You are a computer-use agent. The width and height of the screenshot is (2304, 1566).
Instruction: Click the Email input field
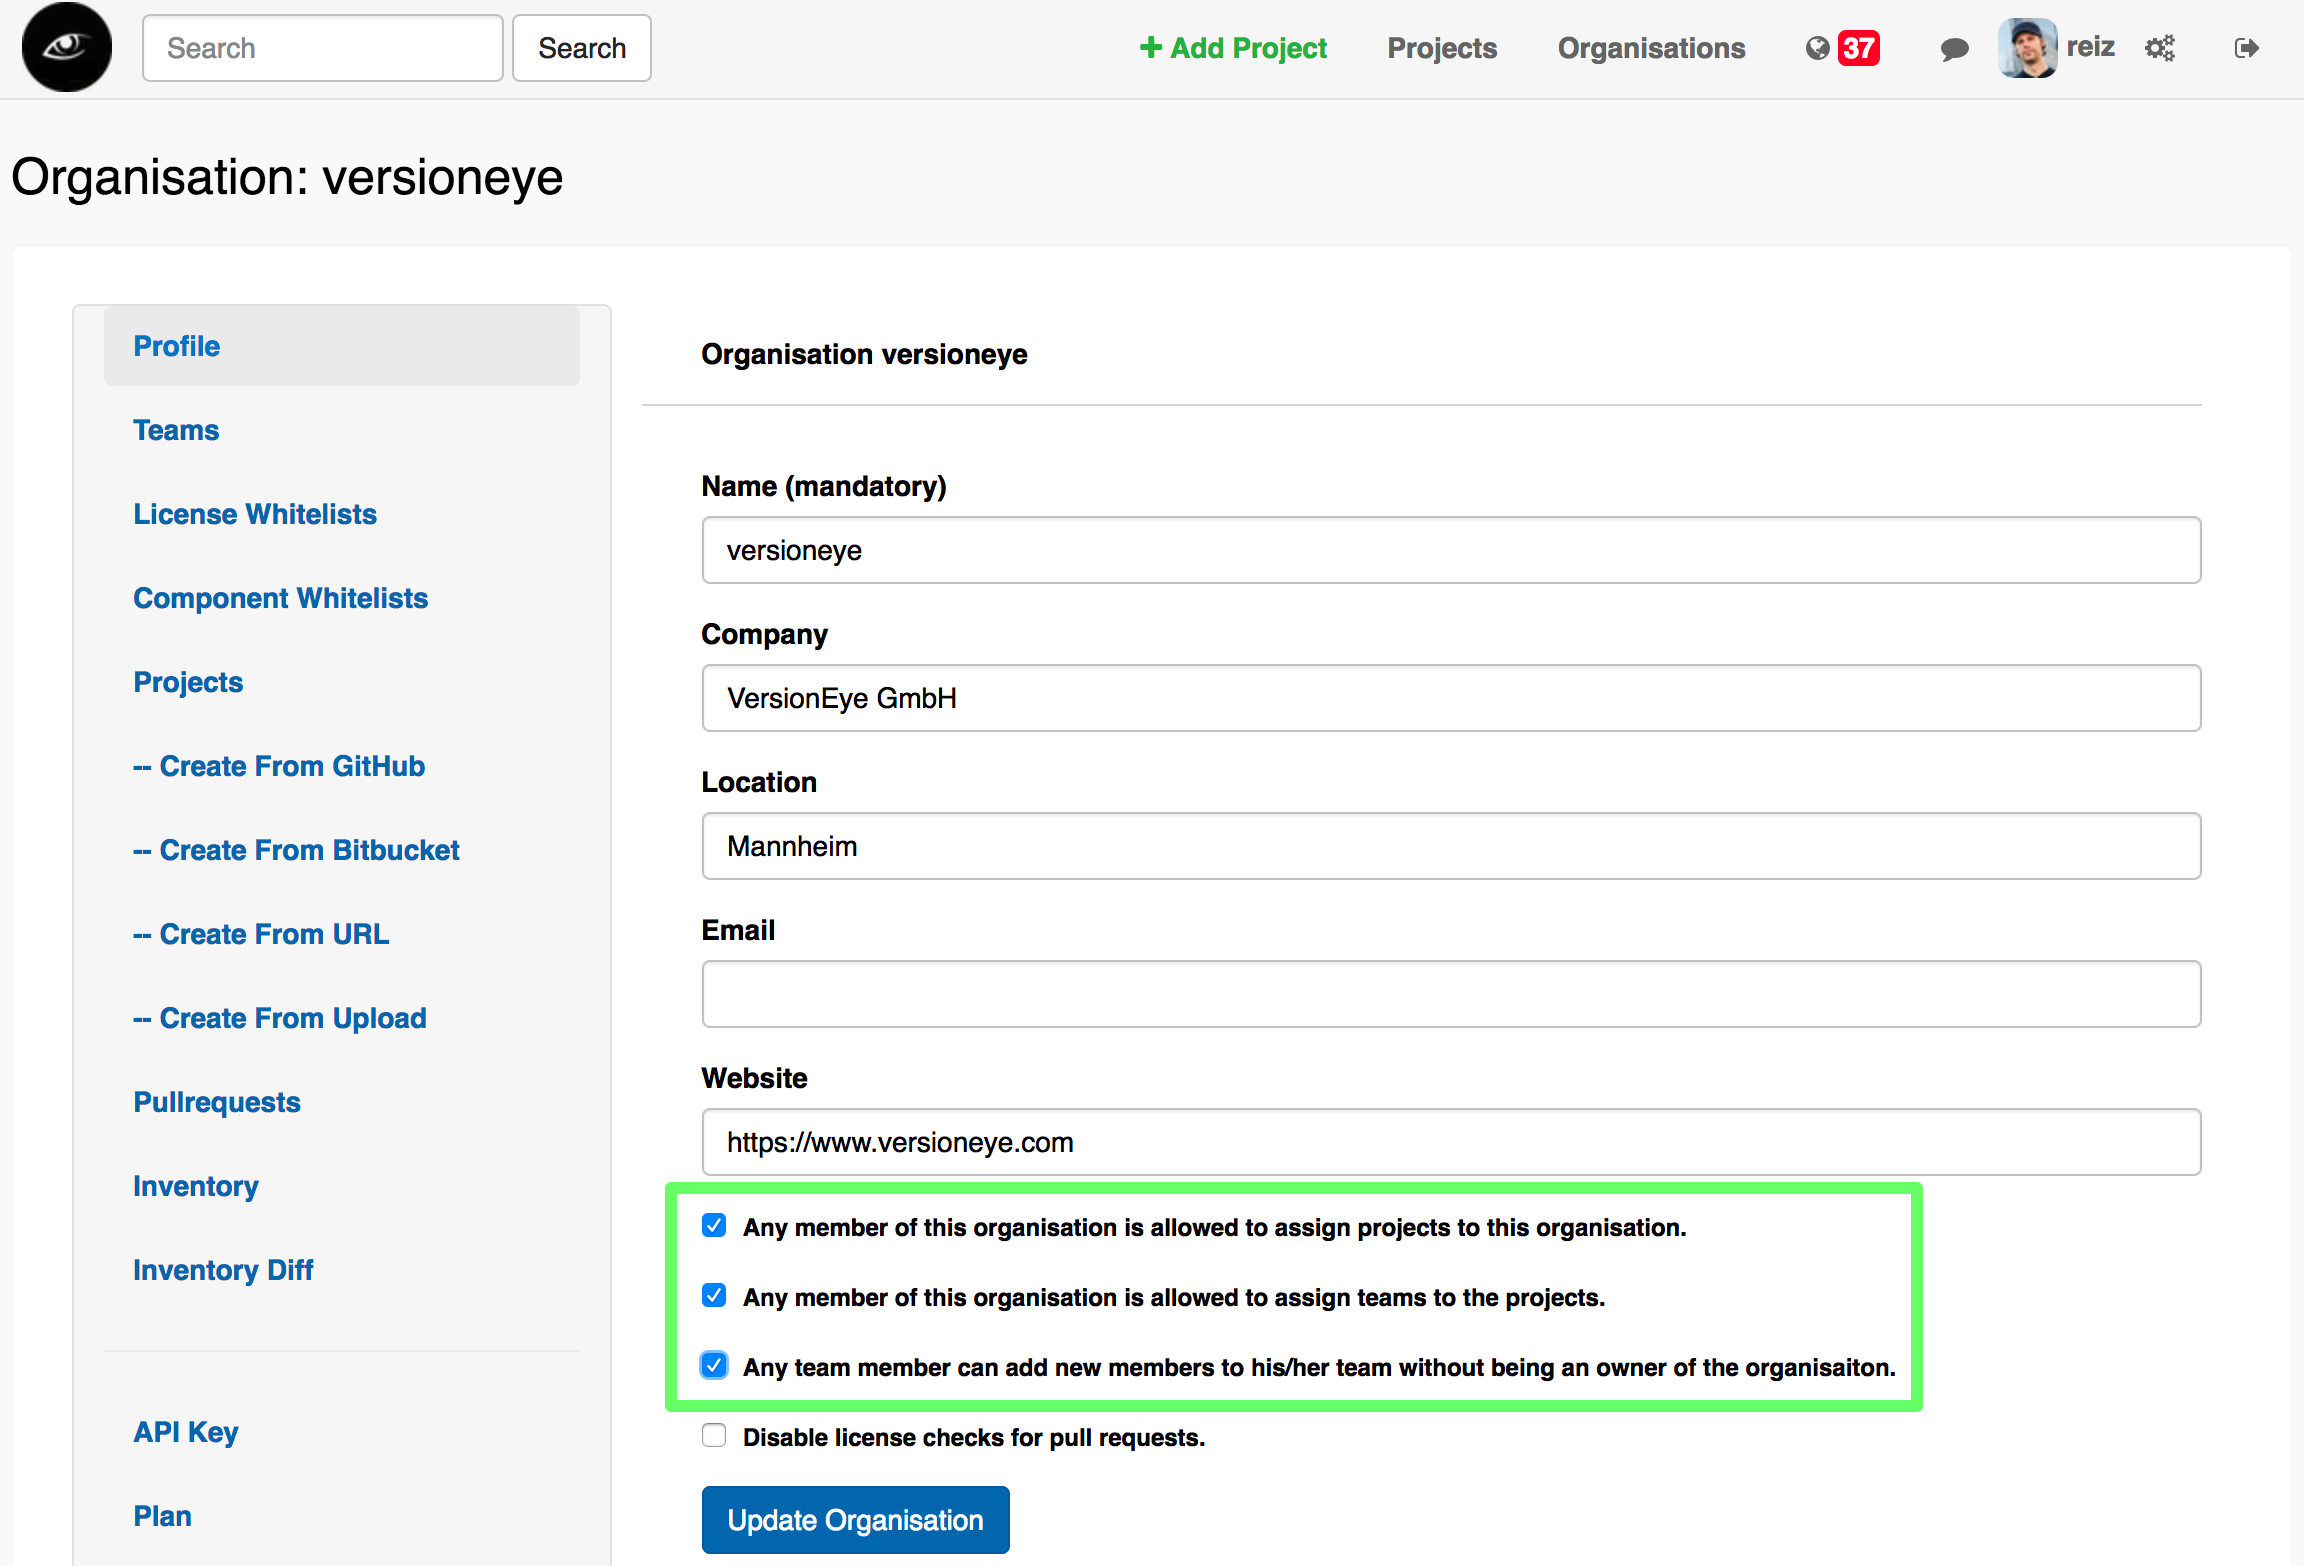coord(1453,994)
